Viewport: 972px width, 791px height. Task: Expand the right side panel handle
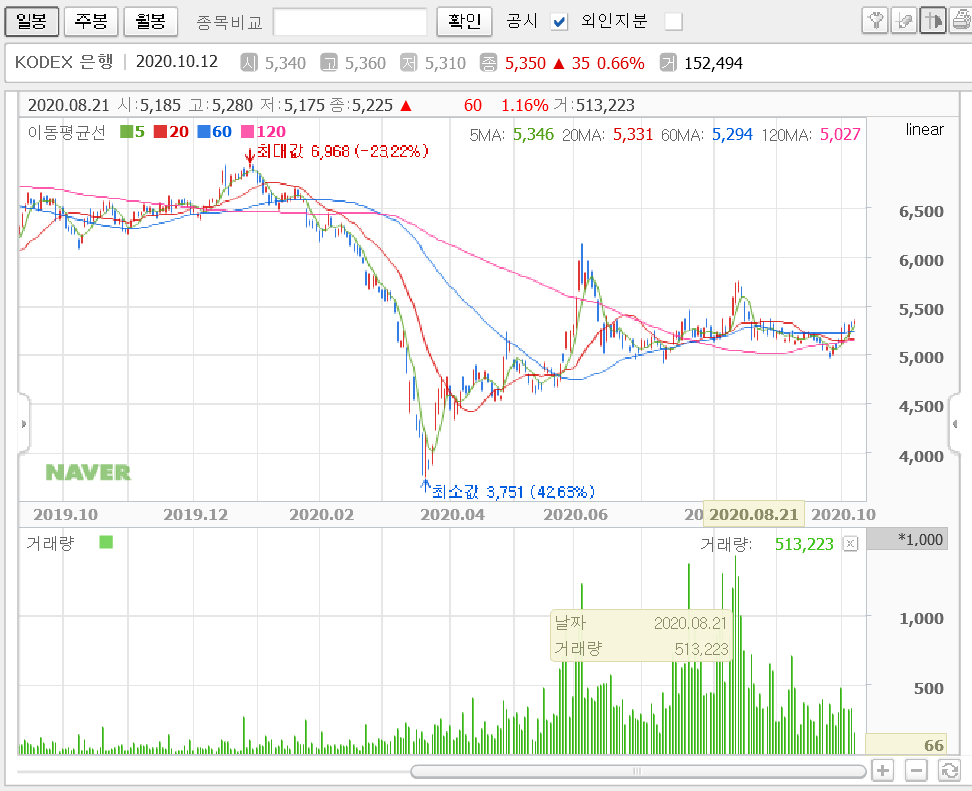click(955, 424)
